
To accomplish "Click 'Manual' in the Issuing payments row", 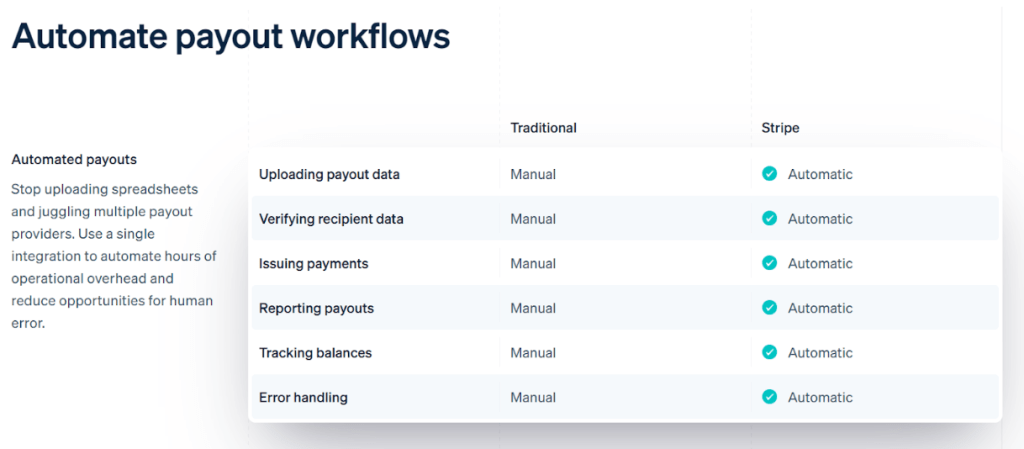I will pyautogui.click(x=533, y=264).
